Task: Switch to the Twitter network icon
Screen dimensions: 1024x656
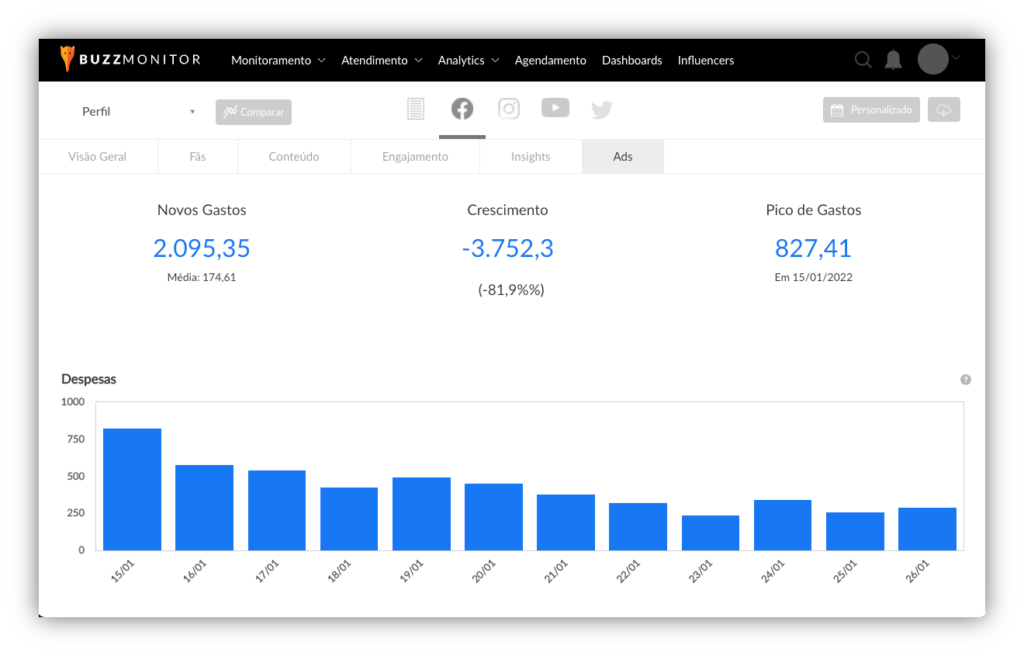Action: [x=601, y=110]
